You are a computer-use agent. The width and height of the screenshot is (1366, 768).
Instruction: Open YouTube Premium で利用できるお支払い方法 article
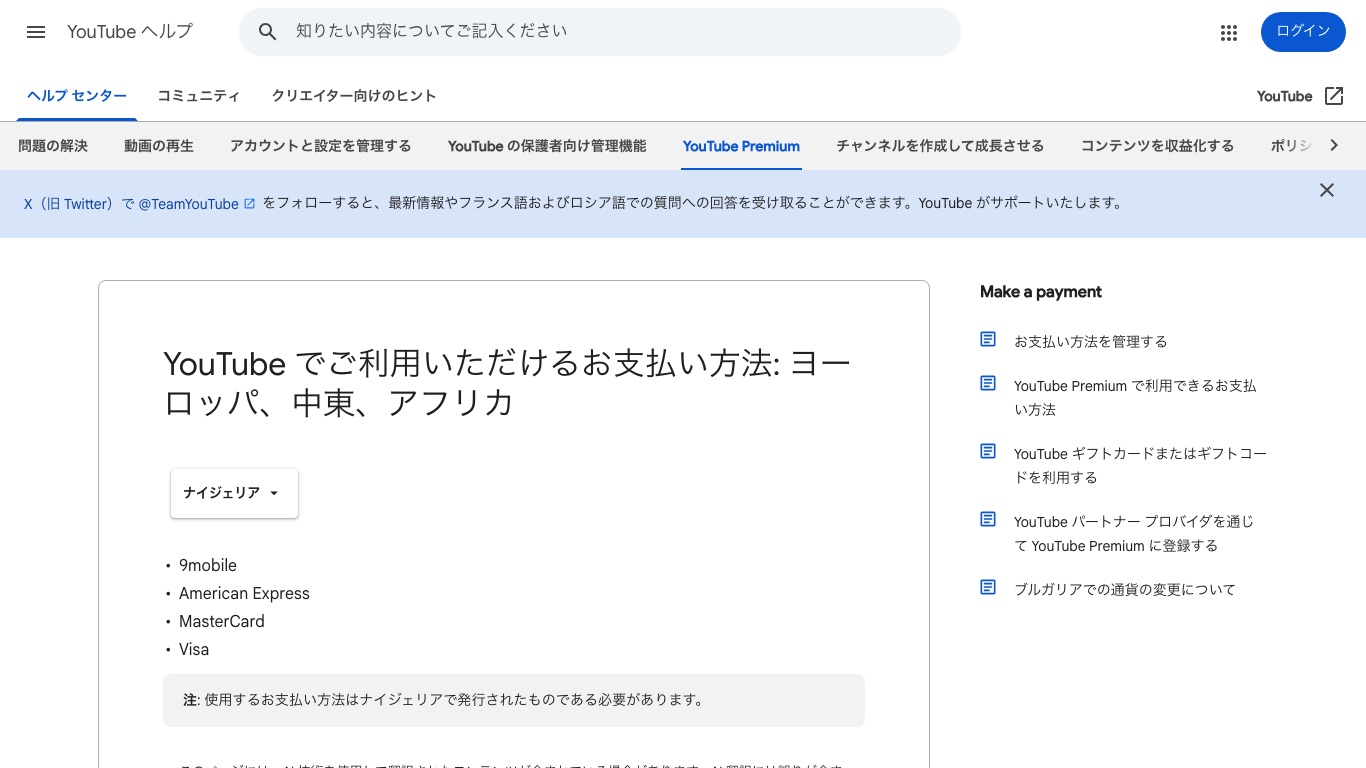tap(1135, 397)
